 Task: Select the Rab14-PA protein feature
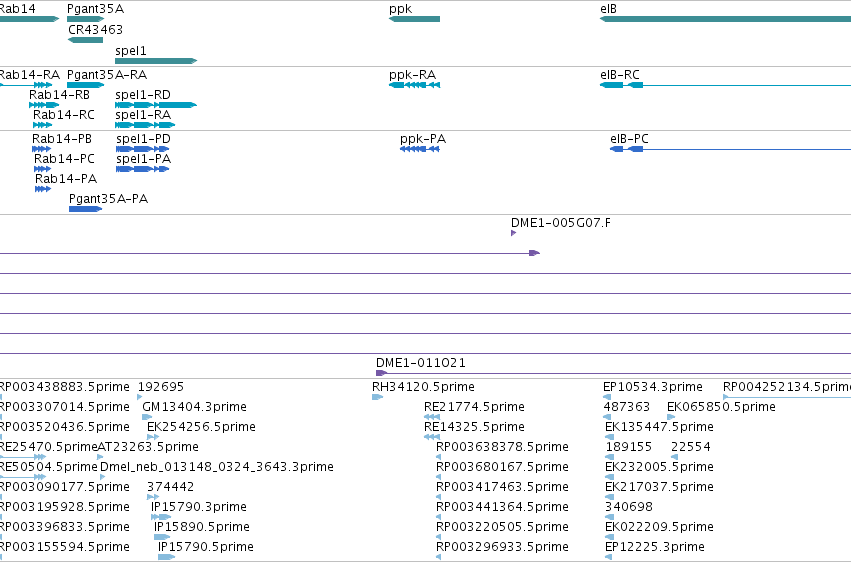(43, 189)
